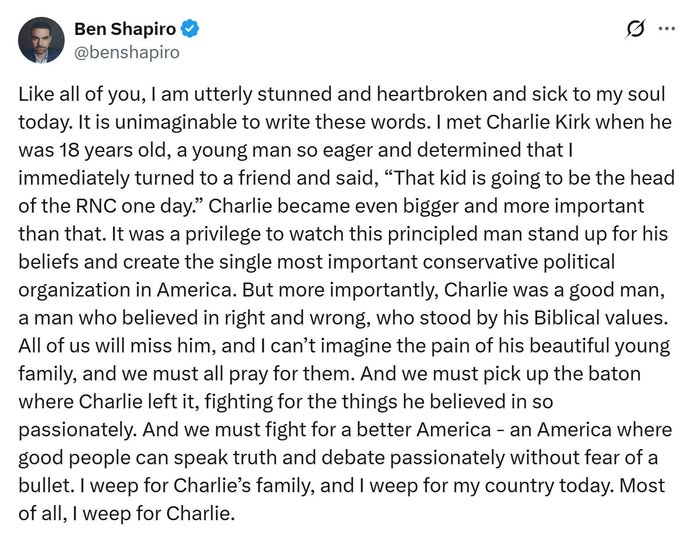Click the Ben Shapiro display name
Viewport: 695px width, 540px height.
(125, 28)
